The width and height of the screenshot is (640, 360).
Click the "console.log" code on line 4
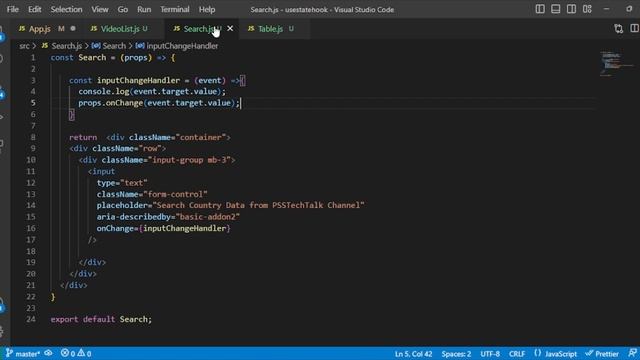point(104,91)
